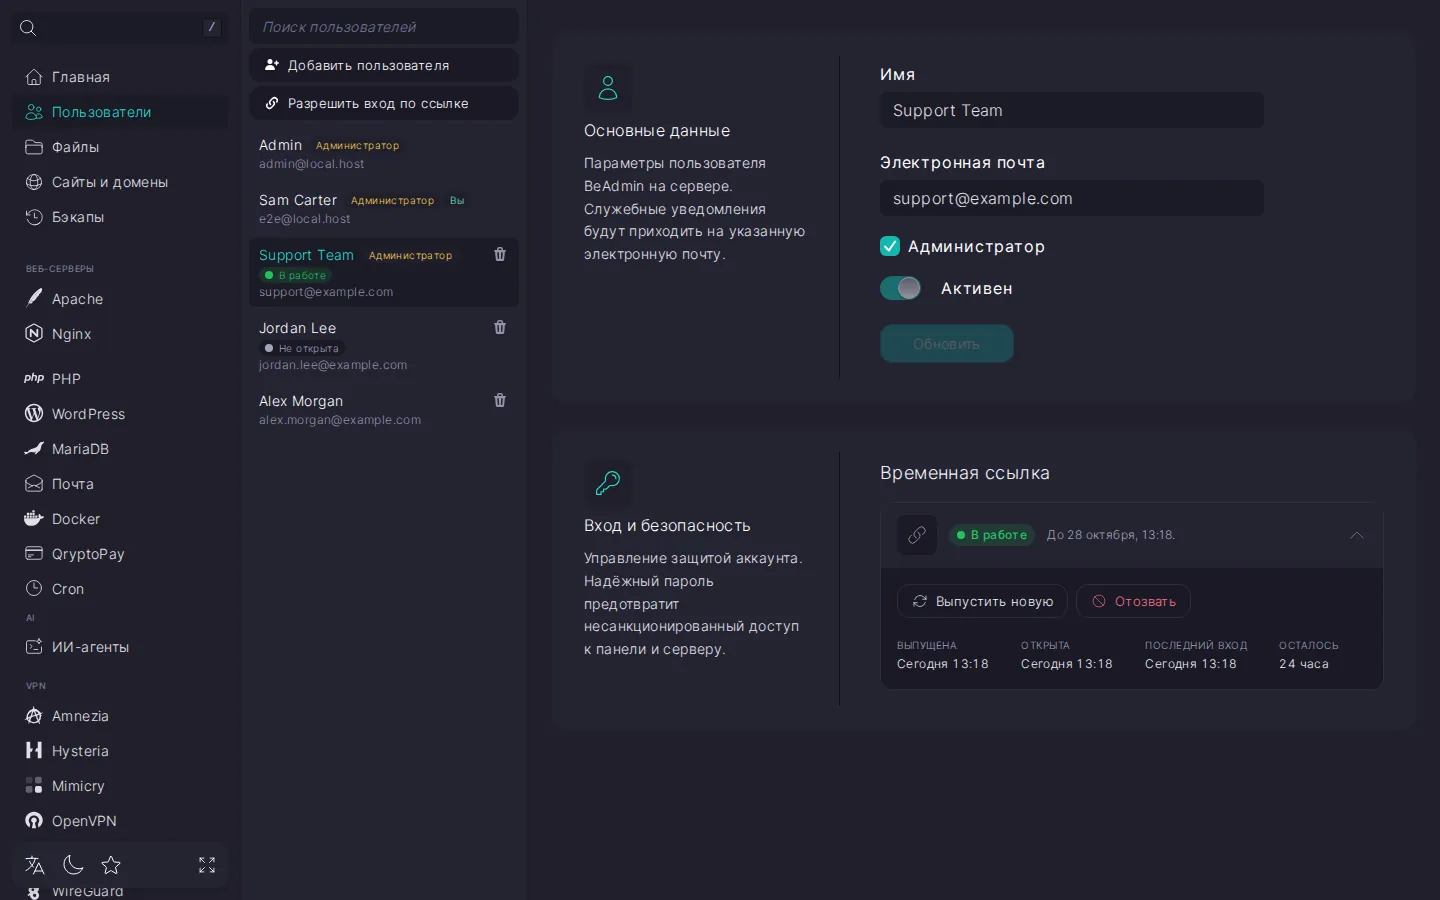Revoke the link with the Отозвать button
The height and width of the screenshot is (900, 1440).
[x=1133, y=601]
